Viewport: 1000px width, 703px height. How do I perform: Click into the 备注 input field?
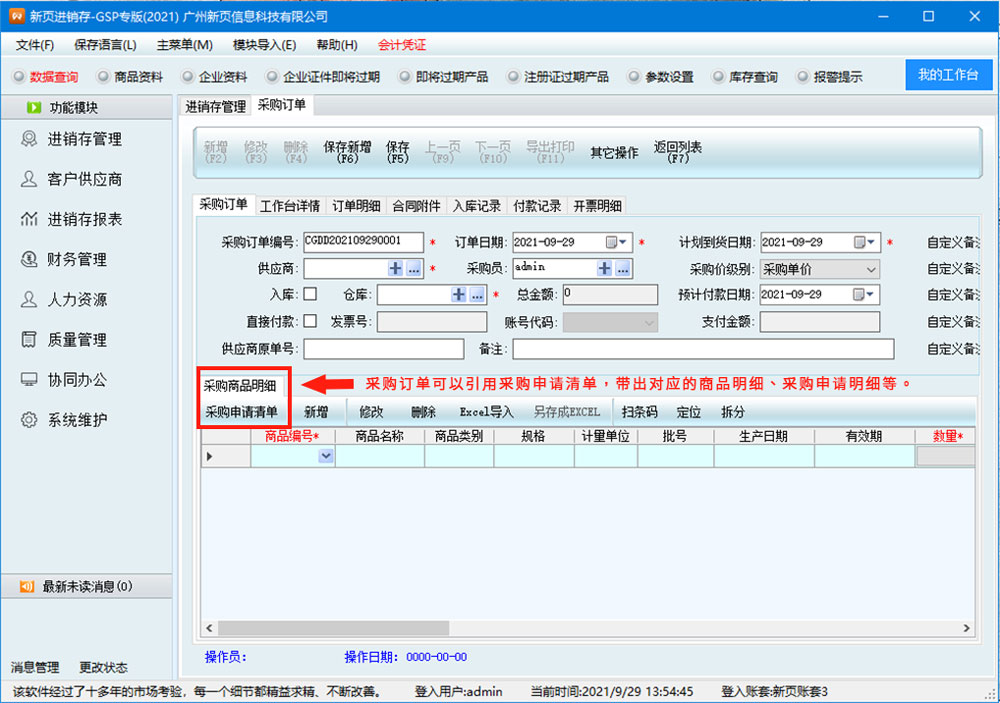(702, 349)
